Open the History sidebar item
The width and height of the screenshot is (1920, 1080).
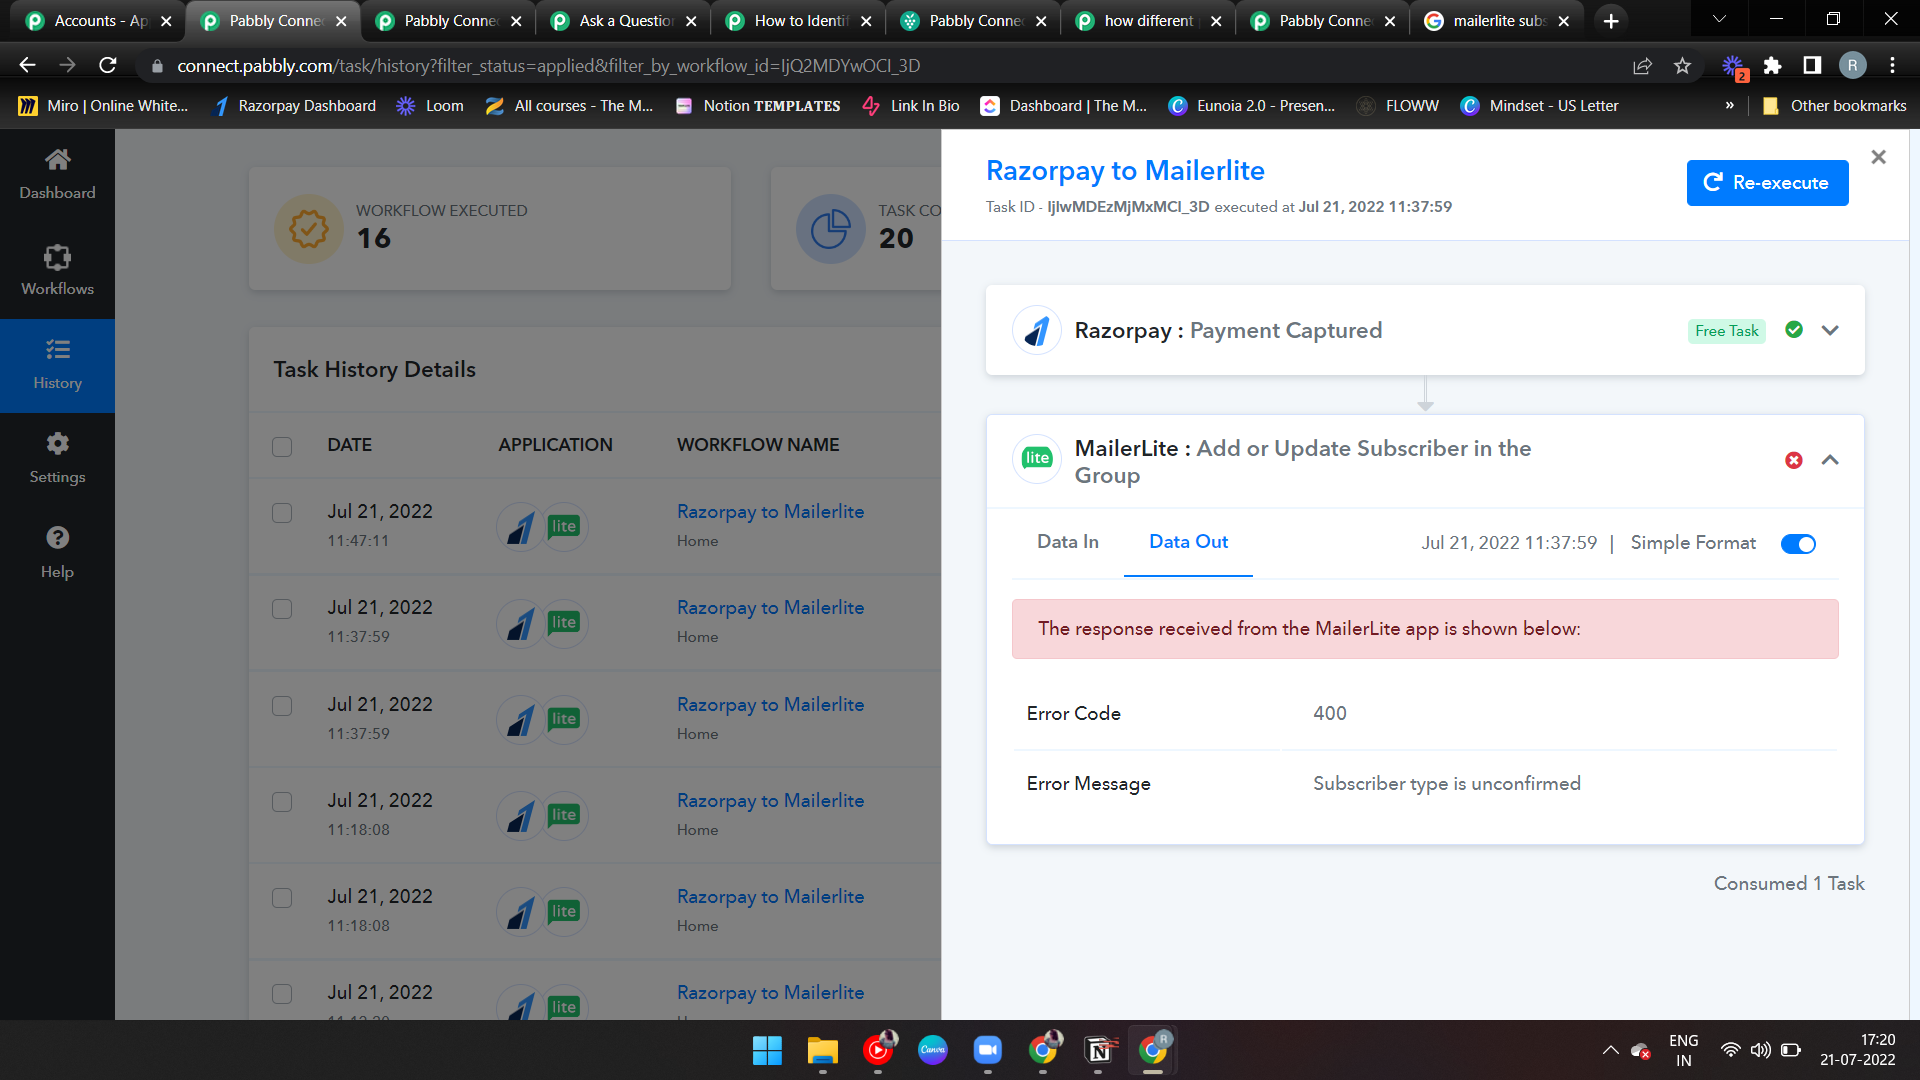pyautogui.click(x=57, y=366)
